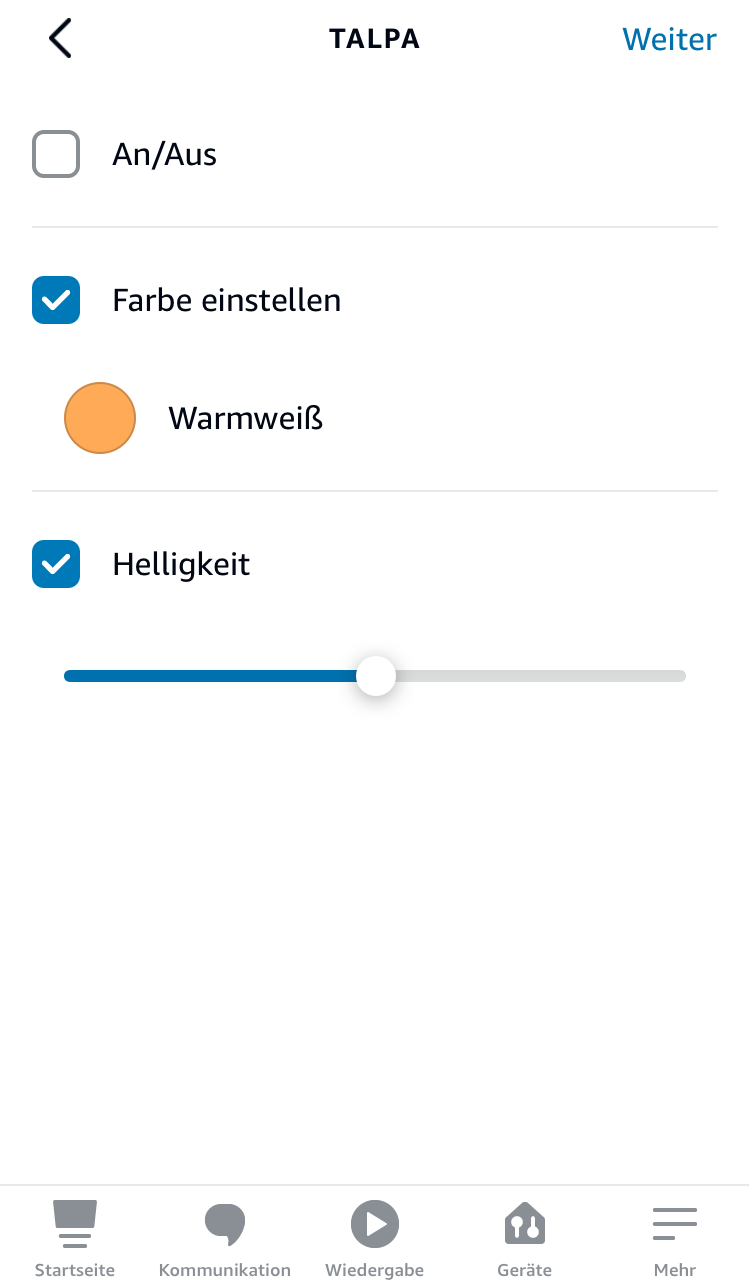Open color options via Warmweiß label
749x1287 pixels.
coord(246,418)
